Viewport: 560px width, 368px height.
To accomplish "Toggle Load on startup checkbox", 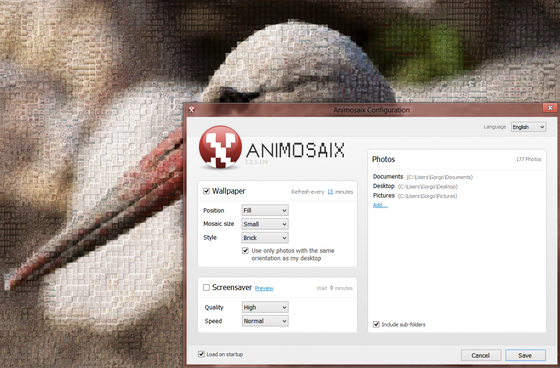I will [x=201, y=354].
